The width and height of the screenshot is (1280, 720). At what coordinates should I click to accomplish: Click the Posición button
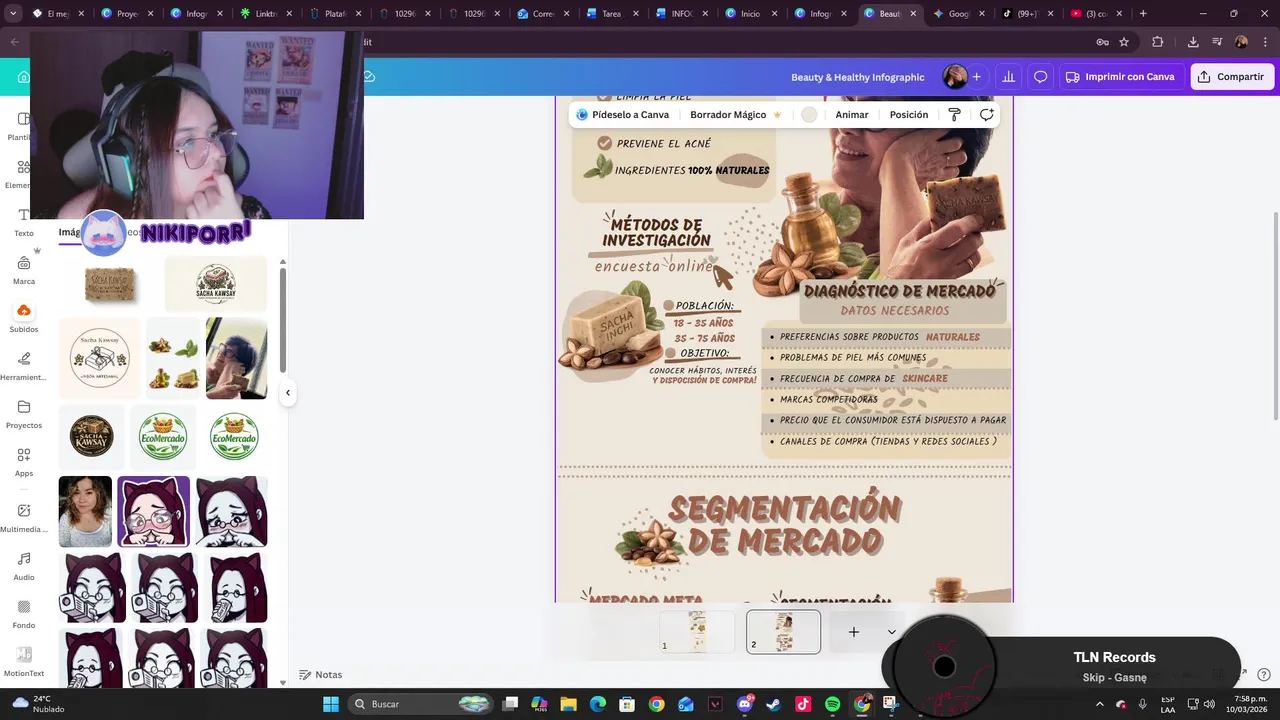click(909, 115)
